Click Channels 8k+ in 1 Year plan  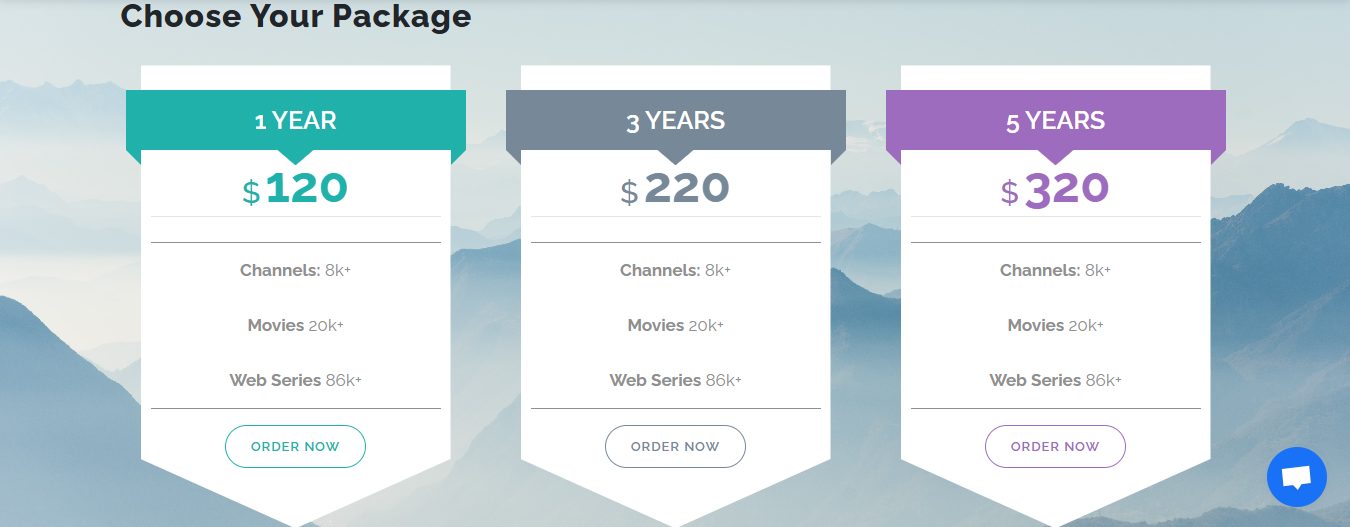point(295,270)
